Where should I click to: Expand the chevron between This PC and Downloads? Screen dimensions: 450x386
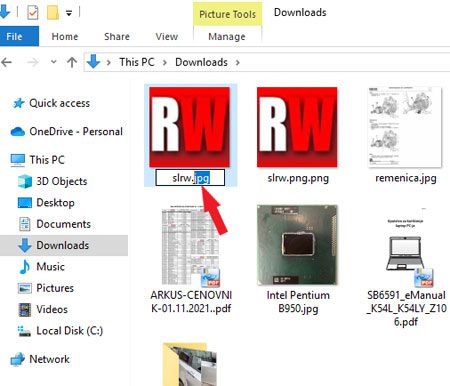pos(165,62)
